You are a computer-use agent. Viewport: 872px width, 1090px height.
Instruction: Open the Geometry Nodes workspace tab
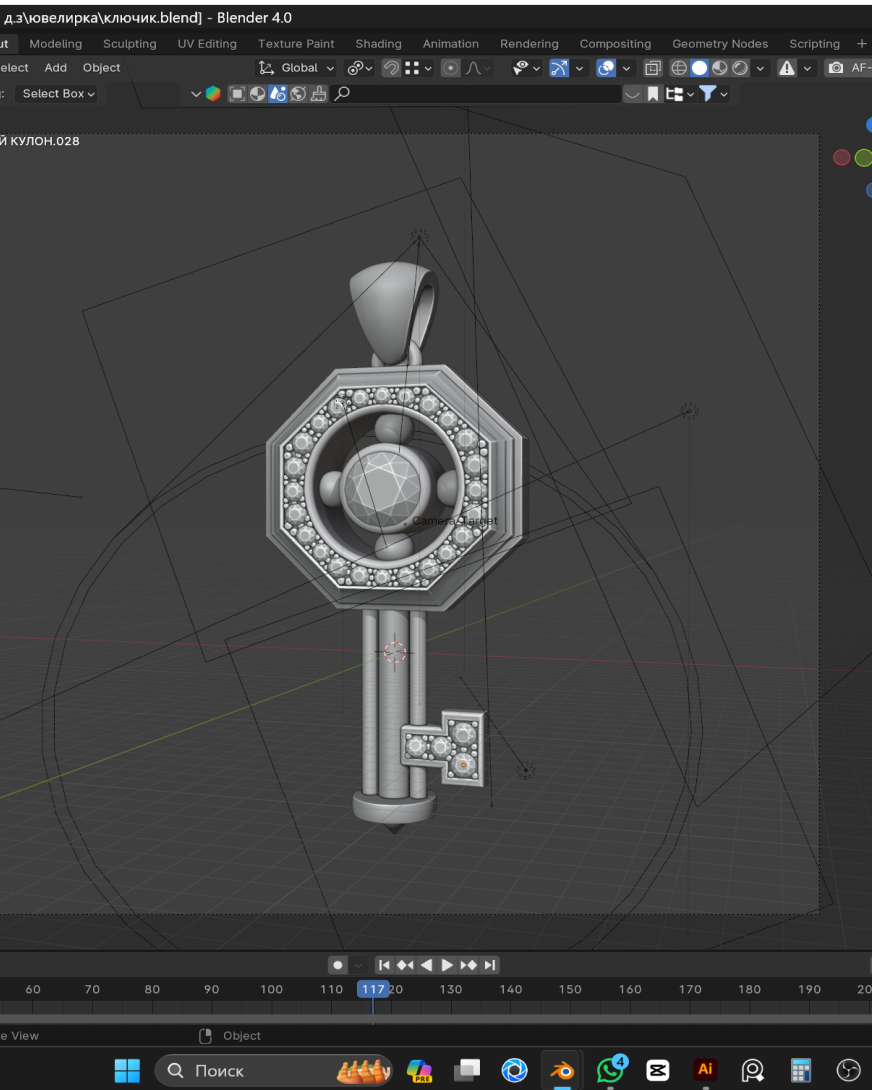pos(720,44)
